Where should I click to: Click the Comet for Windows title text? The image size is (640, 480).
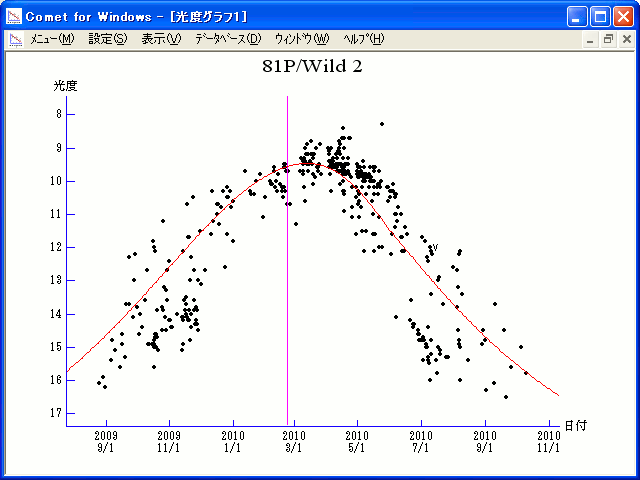coord(88,17)
